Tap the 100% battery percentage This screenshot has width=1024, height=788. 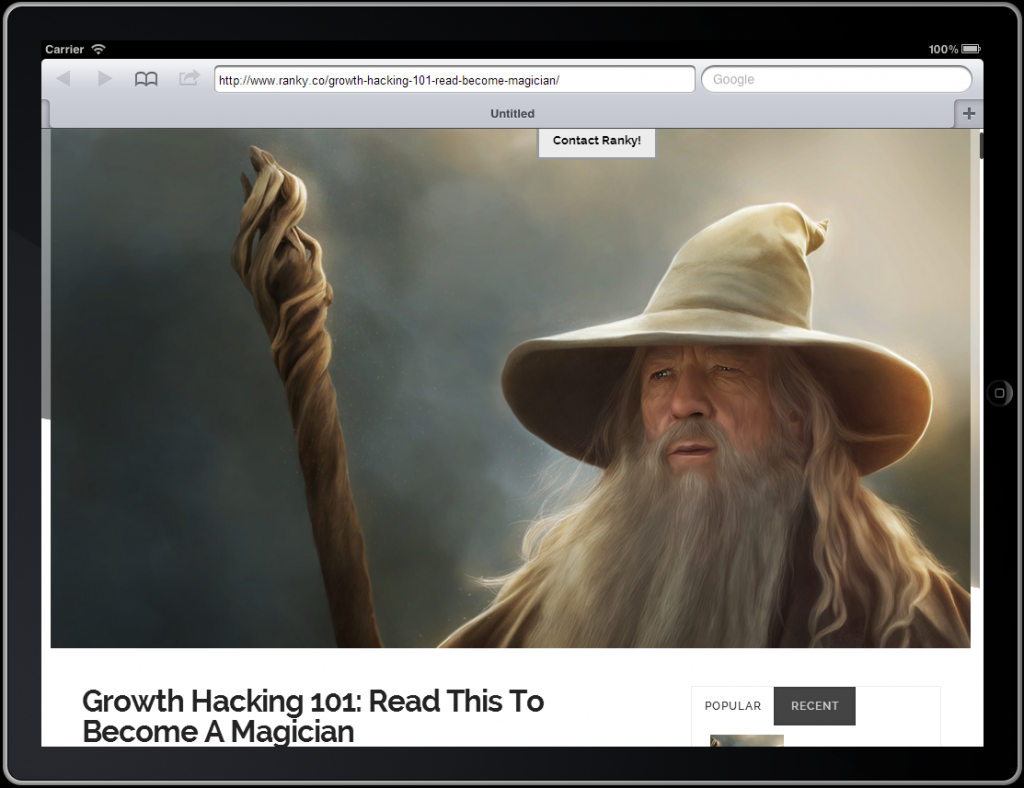click(x=943, y=49)
